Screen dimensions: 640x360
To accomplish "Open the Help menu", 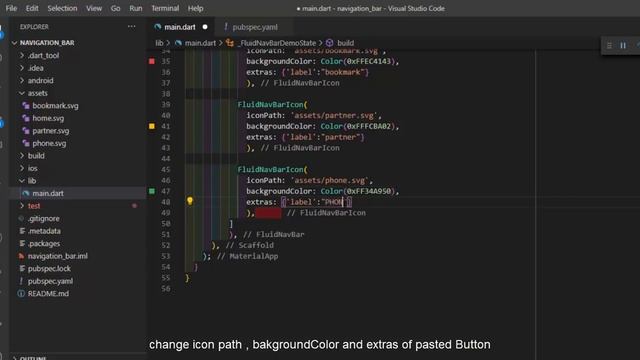I will pos(196,8).
